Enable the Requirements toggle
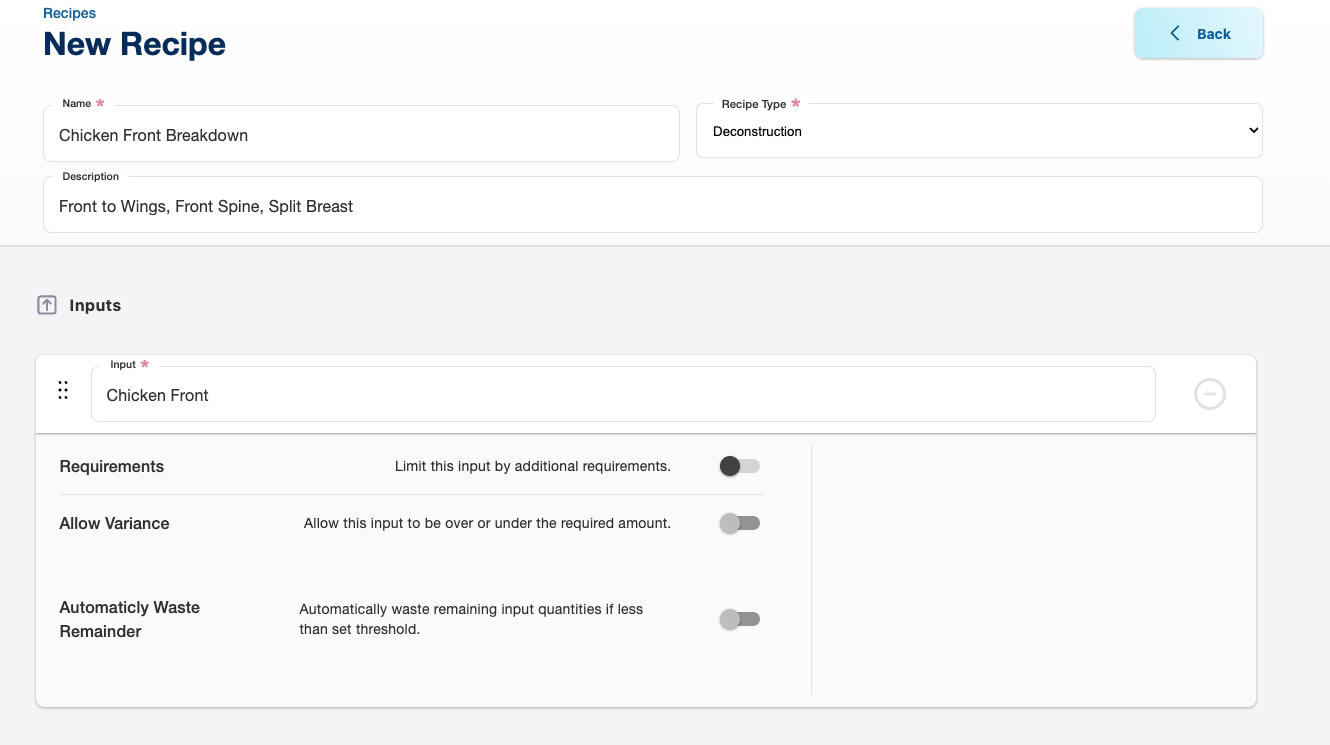Screen dimensions: 1330x745 [x=740, y=466]
